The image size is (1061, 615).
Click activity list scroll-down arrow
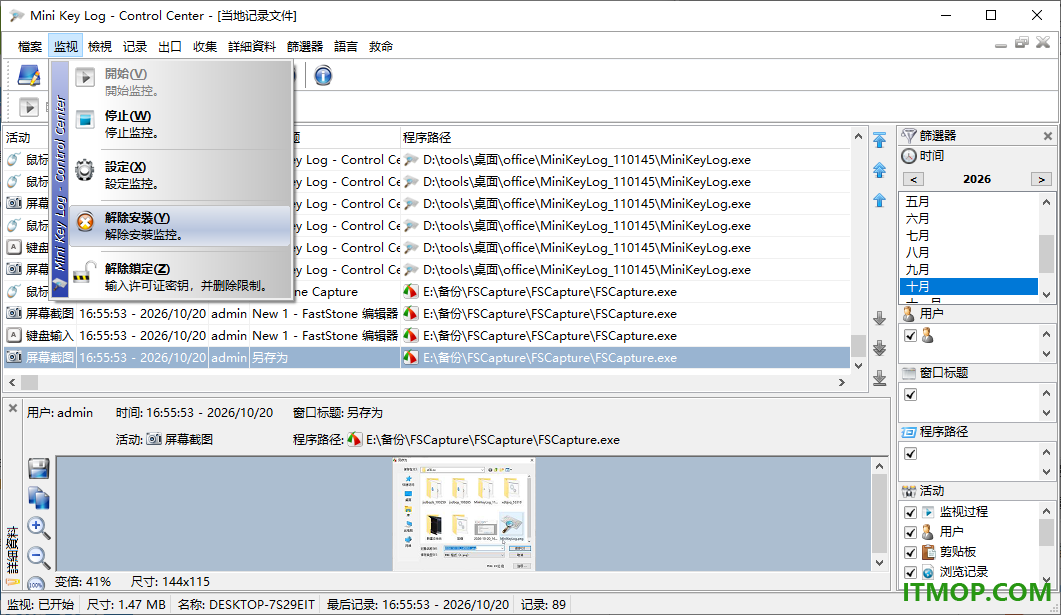coord(1047,580)
